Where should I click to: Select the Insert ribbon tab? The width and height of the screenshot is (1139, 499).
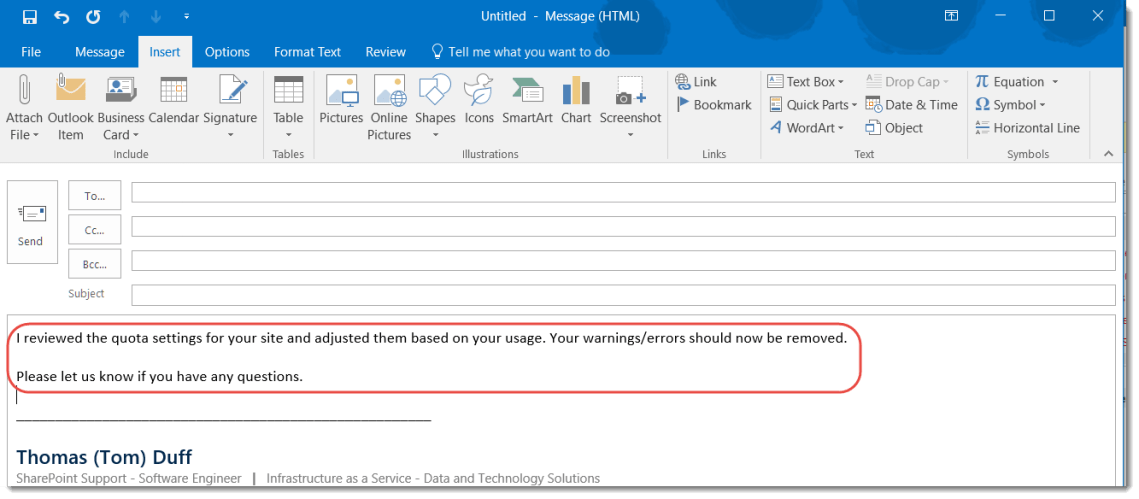(165, 52)
